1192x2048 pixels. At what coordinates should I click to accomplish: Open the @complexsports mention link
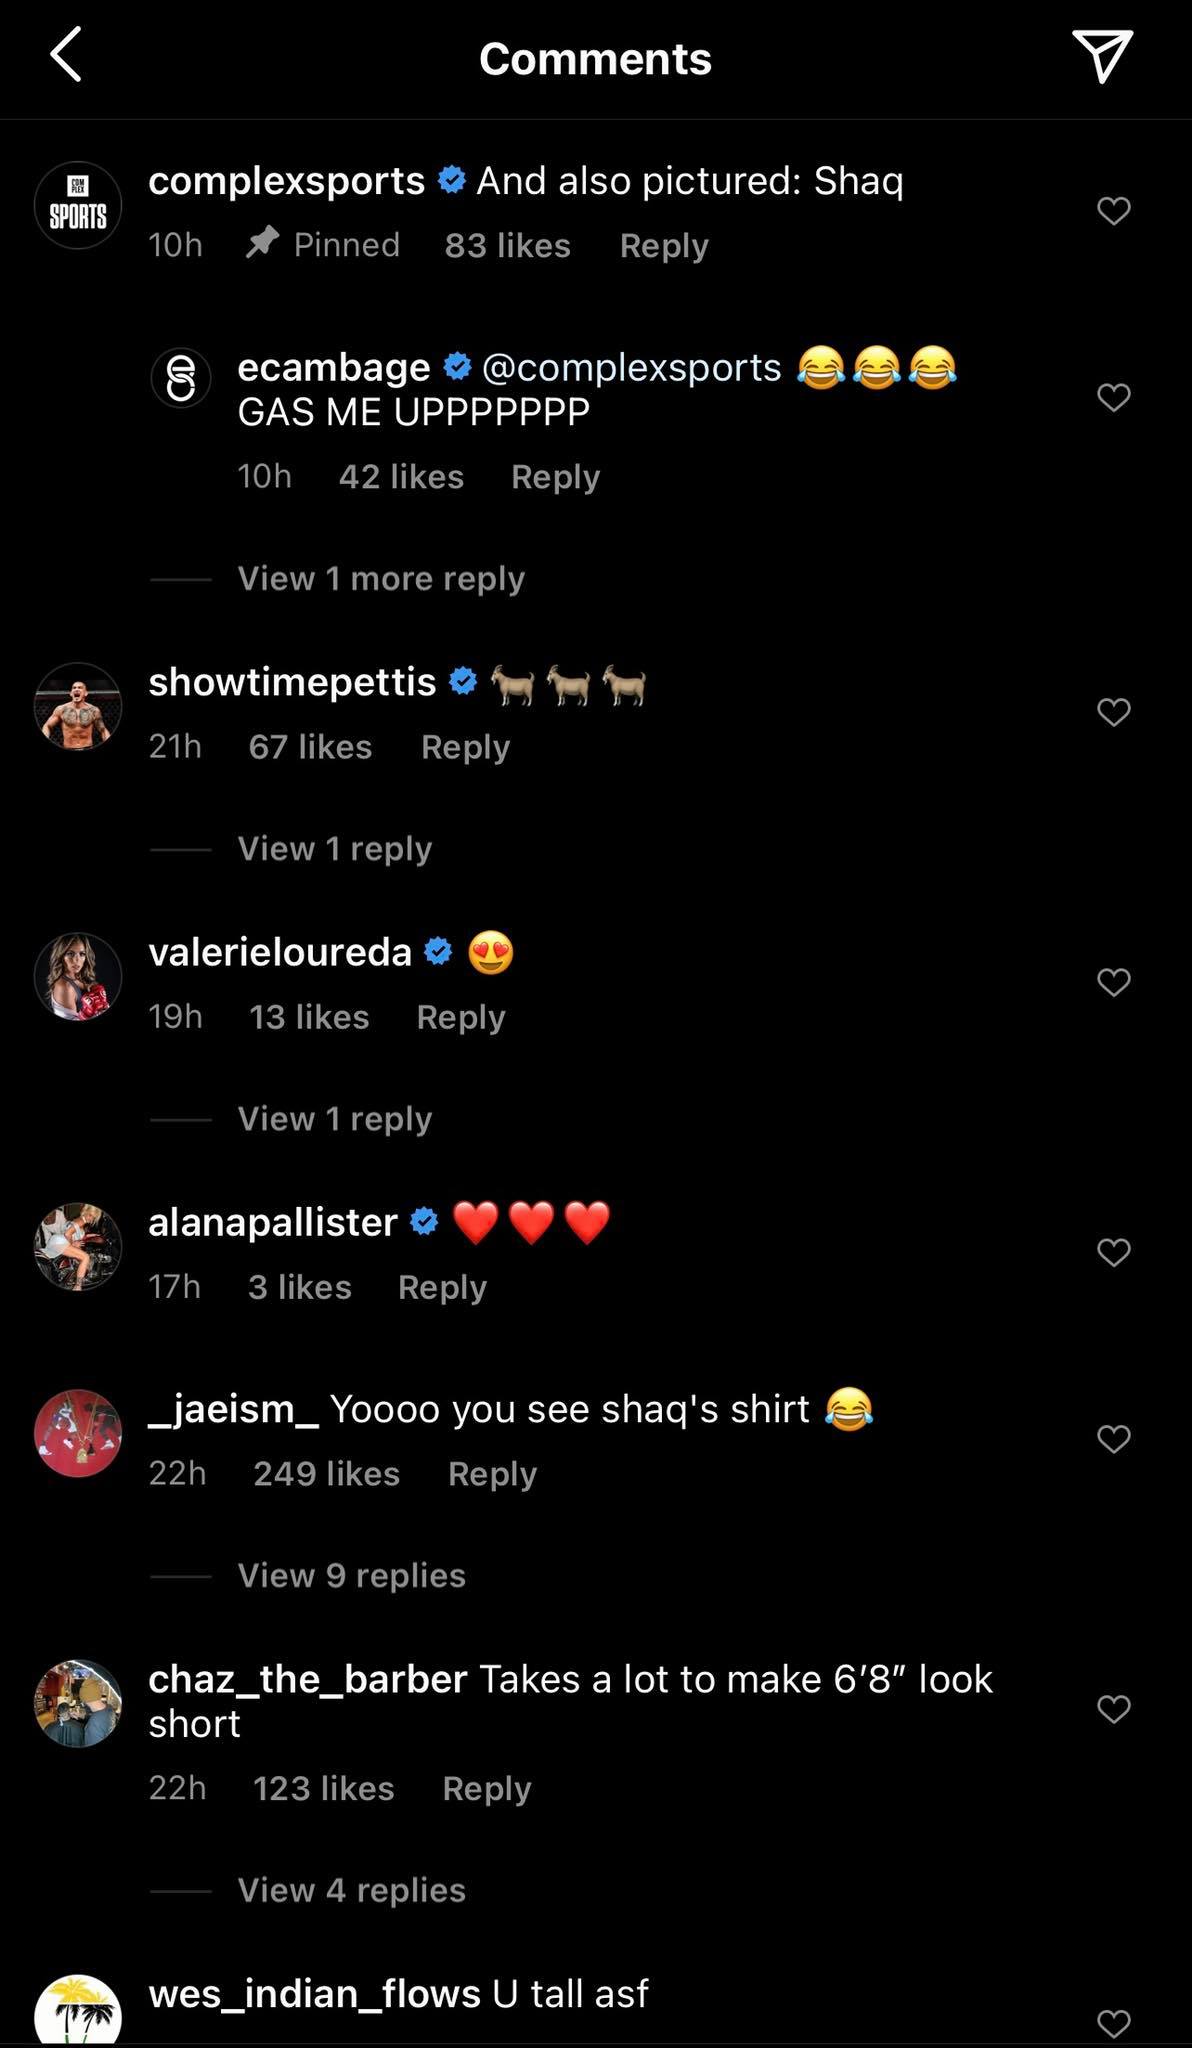coord(631,368)
